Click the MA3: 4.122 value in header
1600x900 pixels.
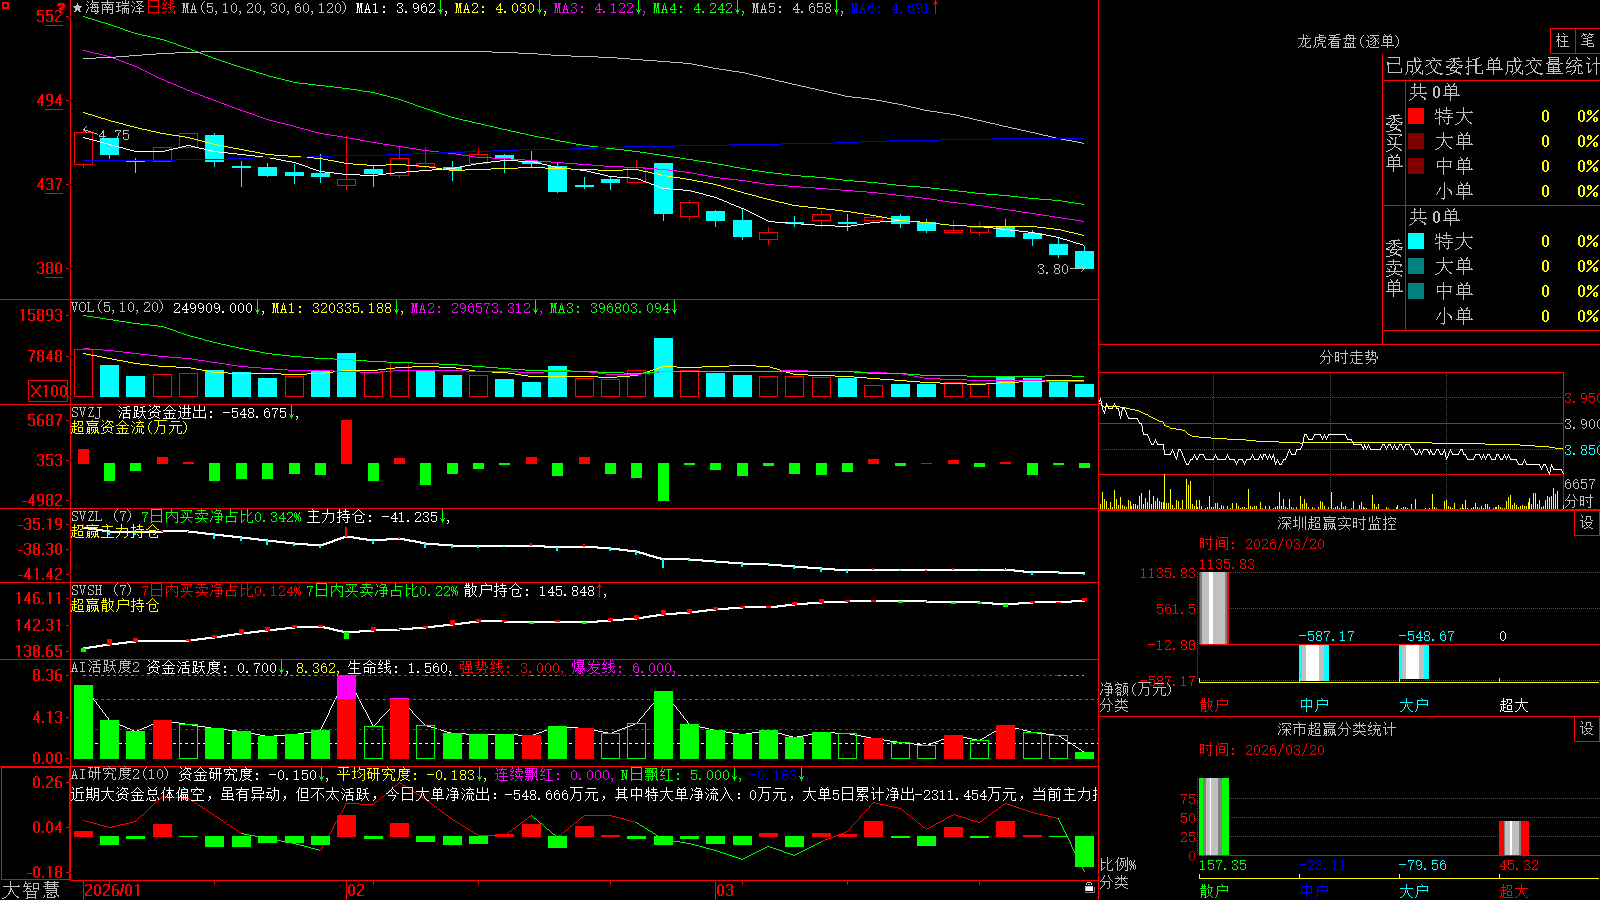point(599,8)
